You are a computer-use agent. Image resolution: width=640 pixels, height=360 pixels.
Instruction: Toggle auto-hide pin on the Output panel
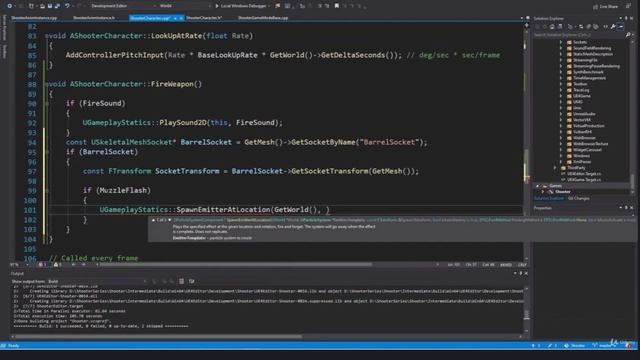pos(520,273)
